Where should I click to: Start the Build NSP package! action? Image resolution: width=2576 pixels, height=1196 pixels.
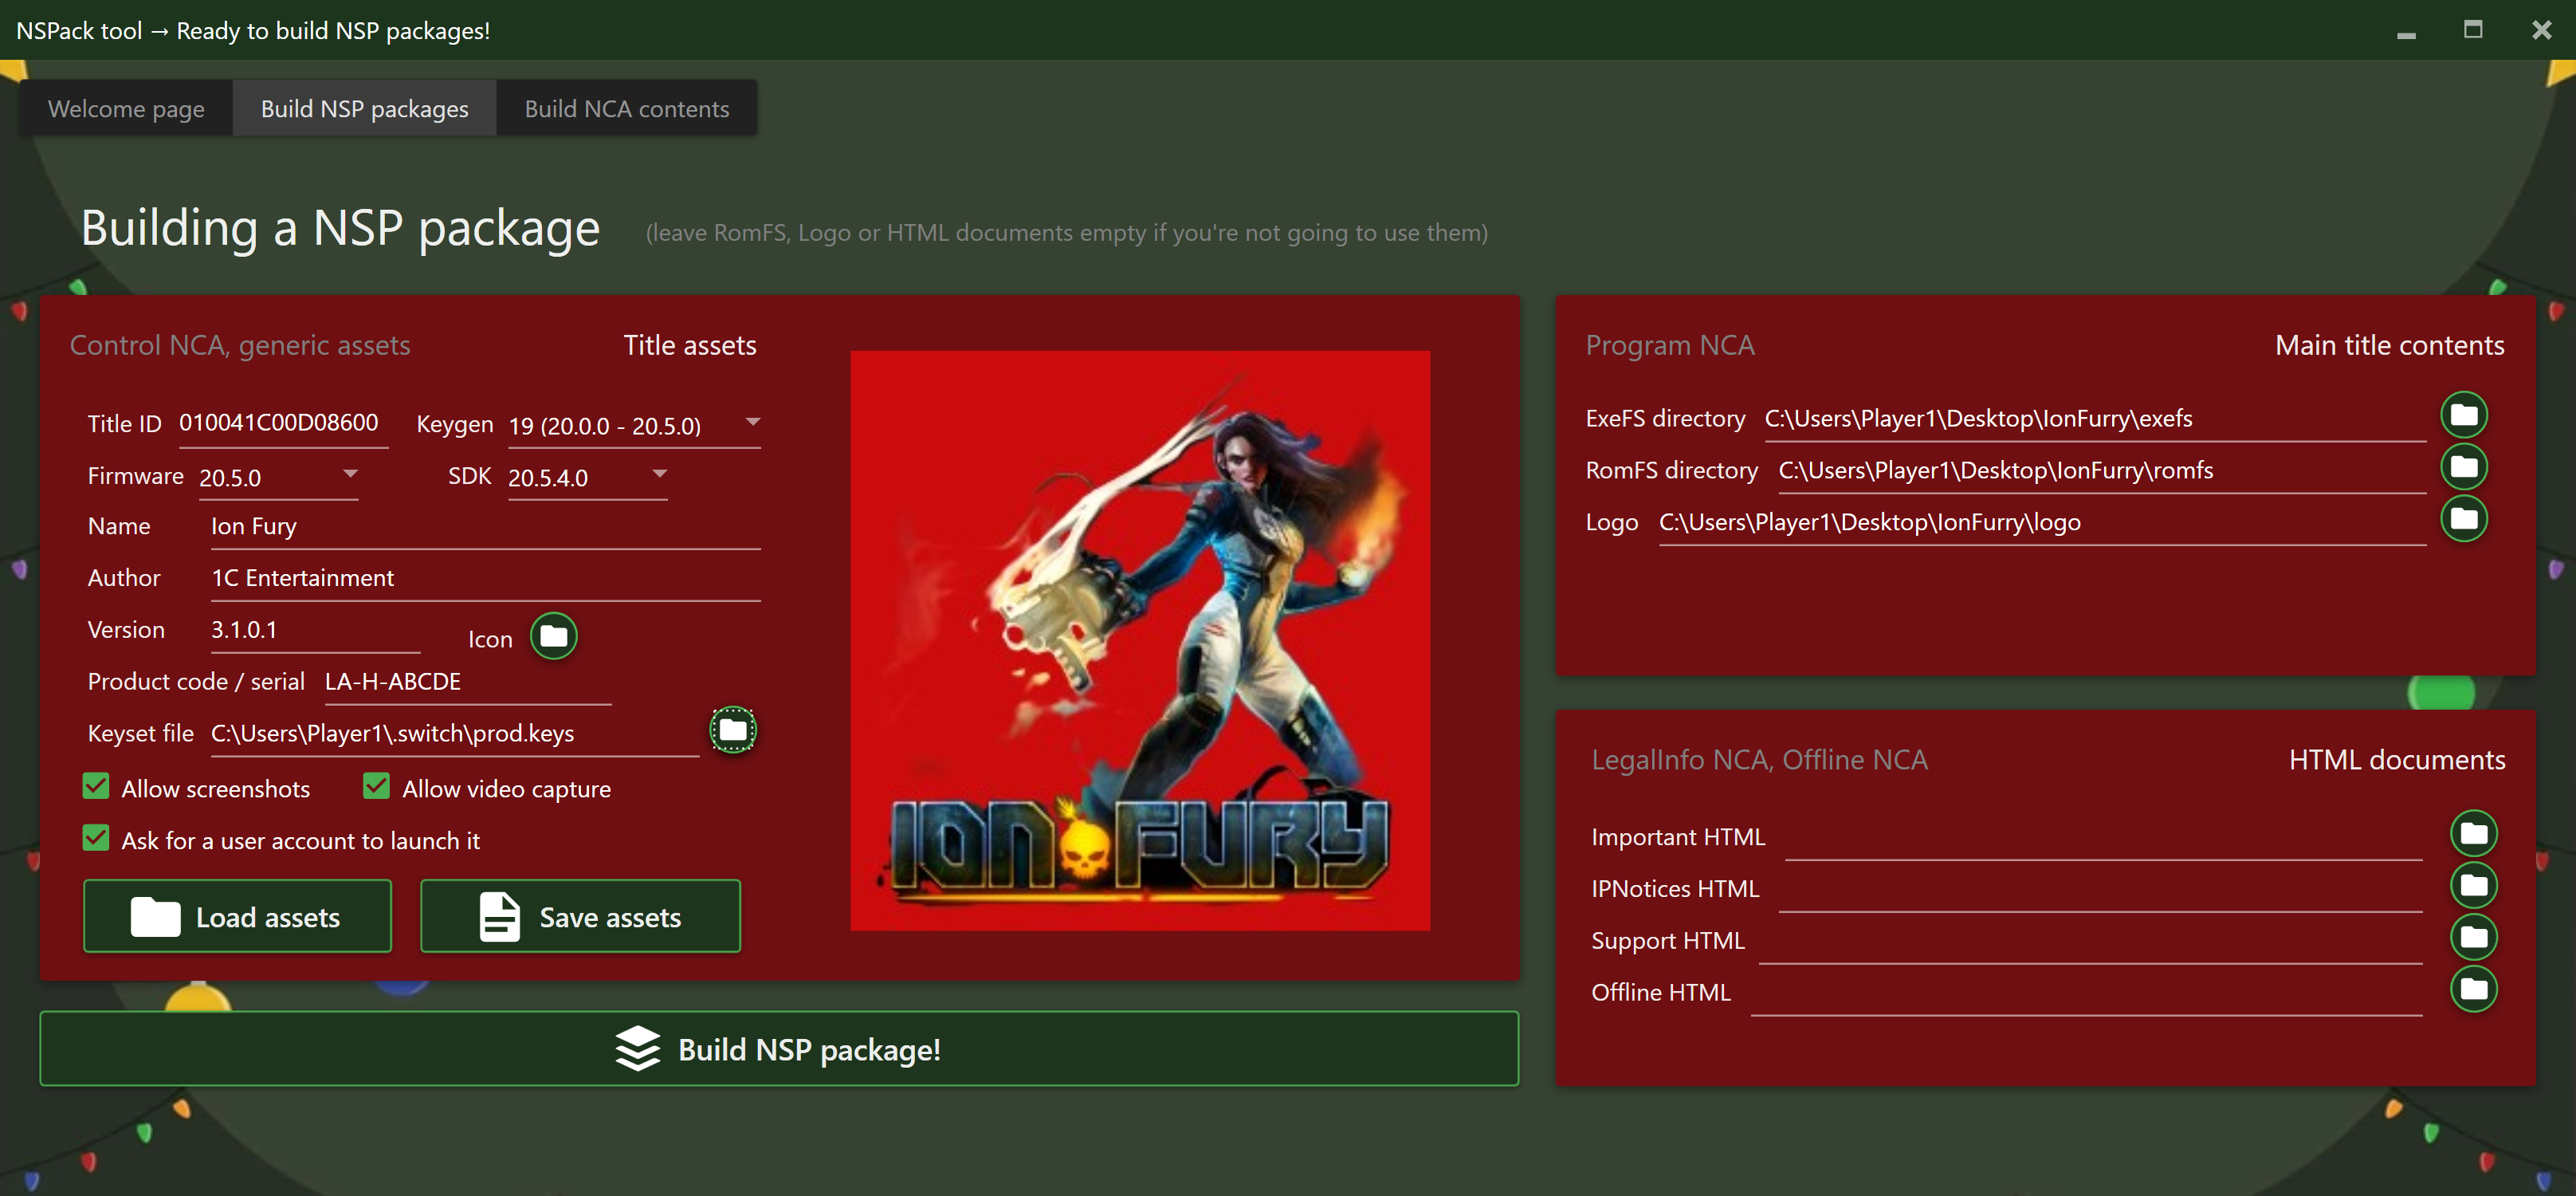click(x=779, y=1049)
